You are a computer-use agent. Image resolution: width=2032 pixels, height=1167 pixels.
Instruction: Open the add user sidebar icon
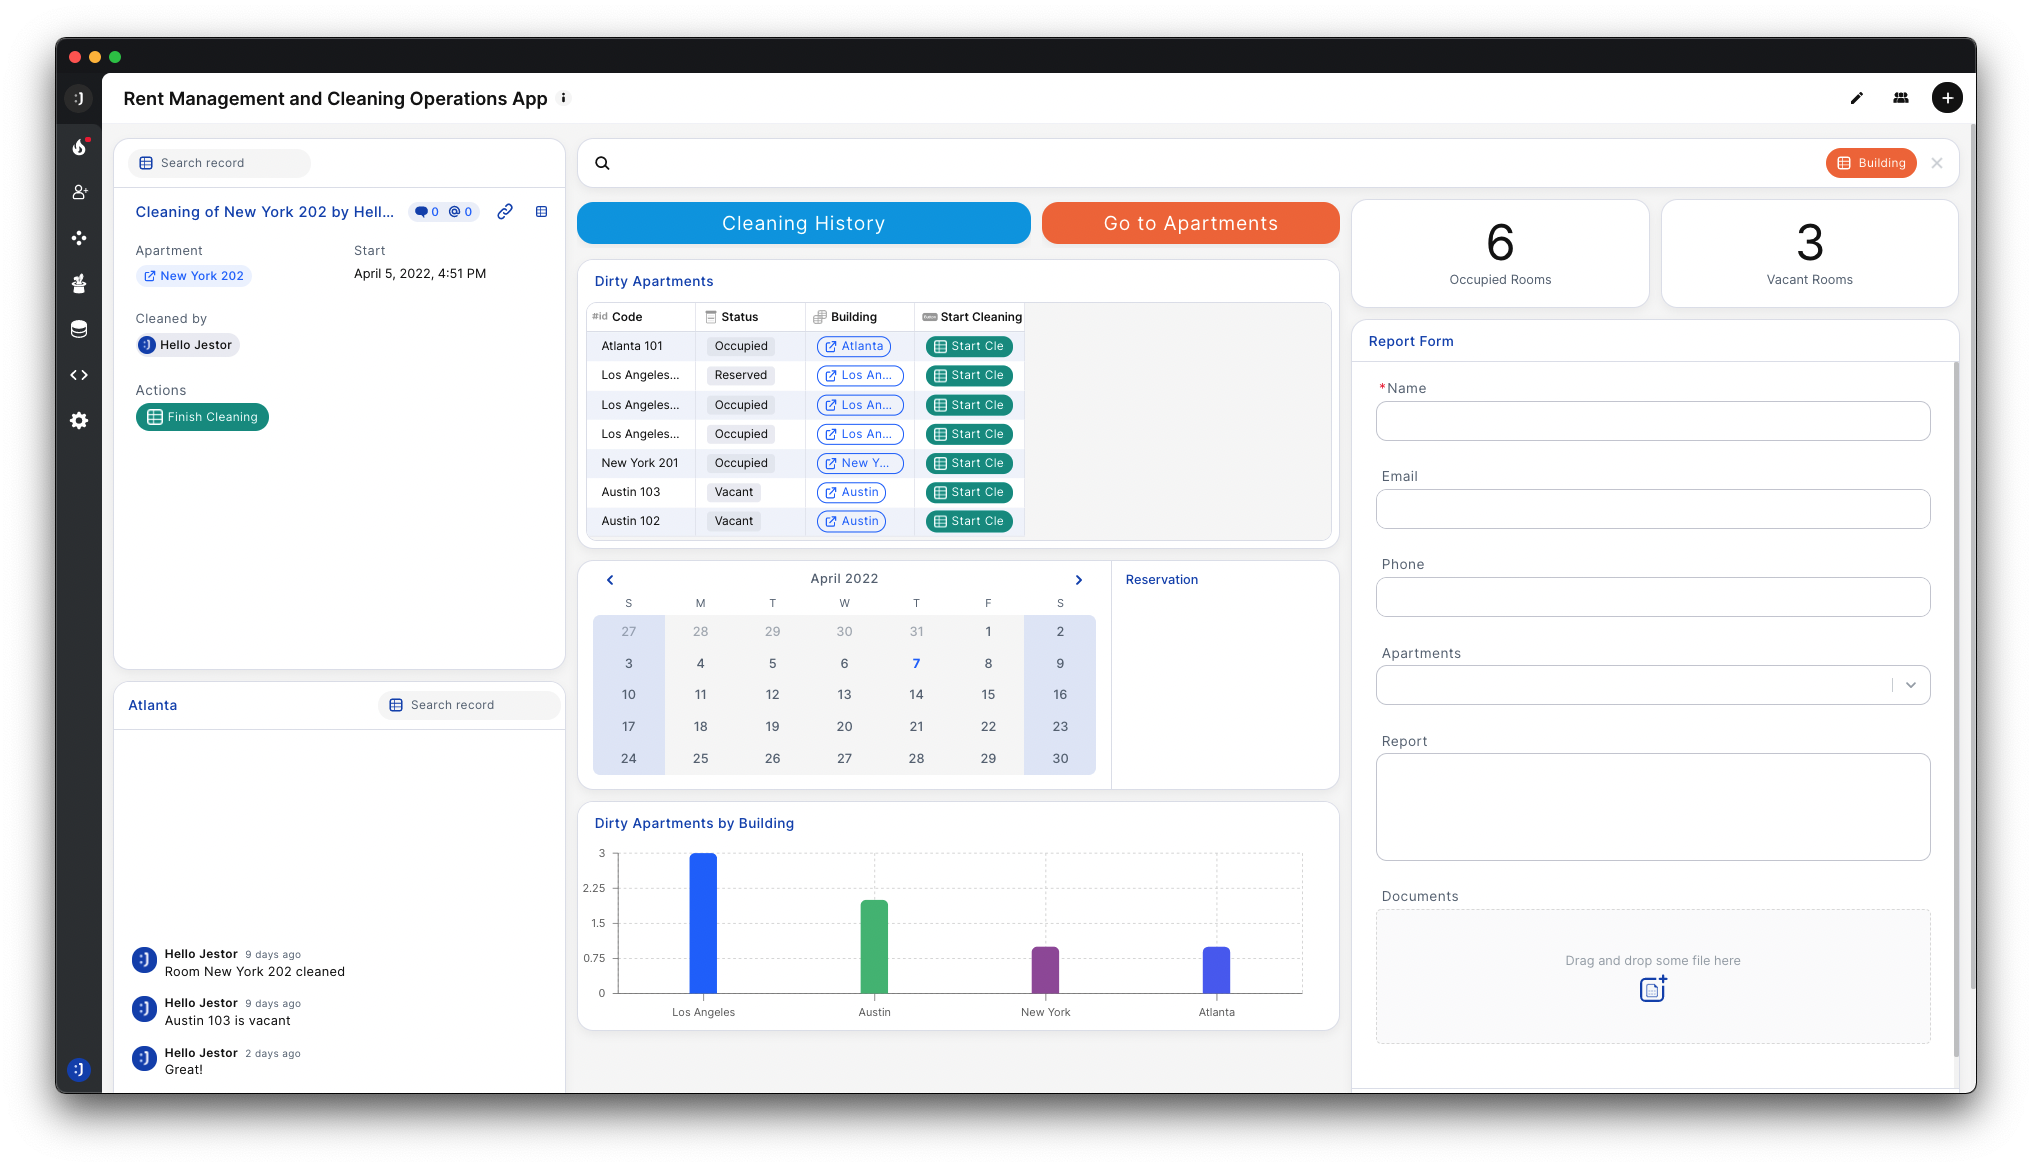pos(79,192)
